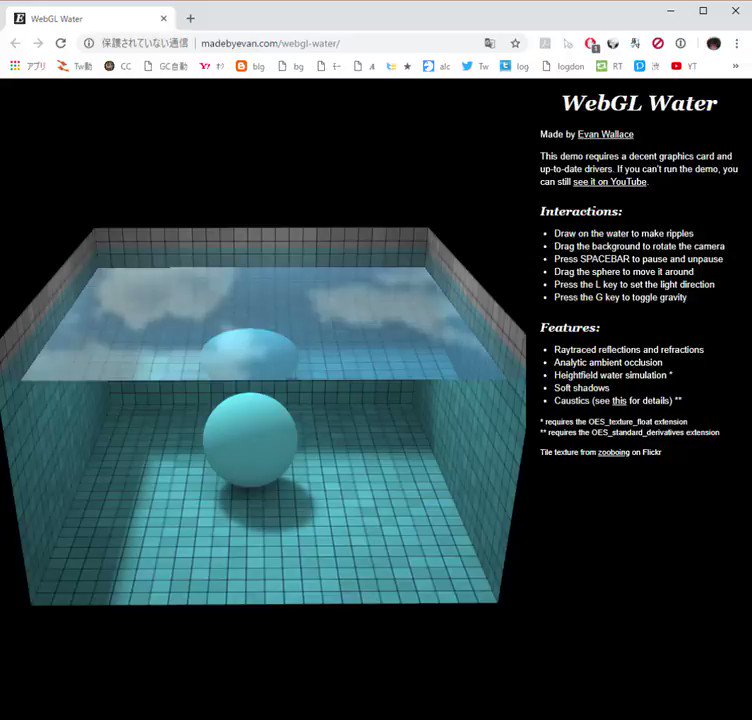Reload the WebGL Water page

61,44
